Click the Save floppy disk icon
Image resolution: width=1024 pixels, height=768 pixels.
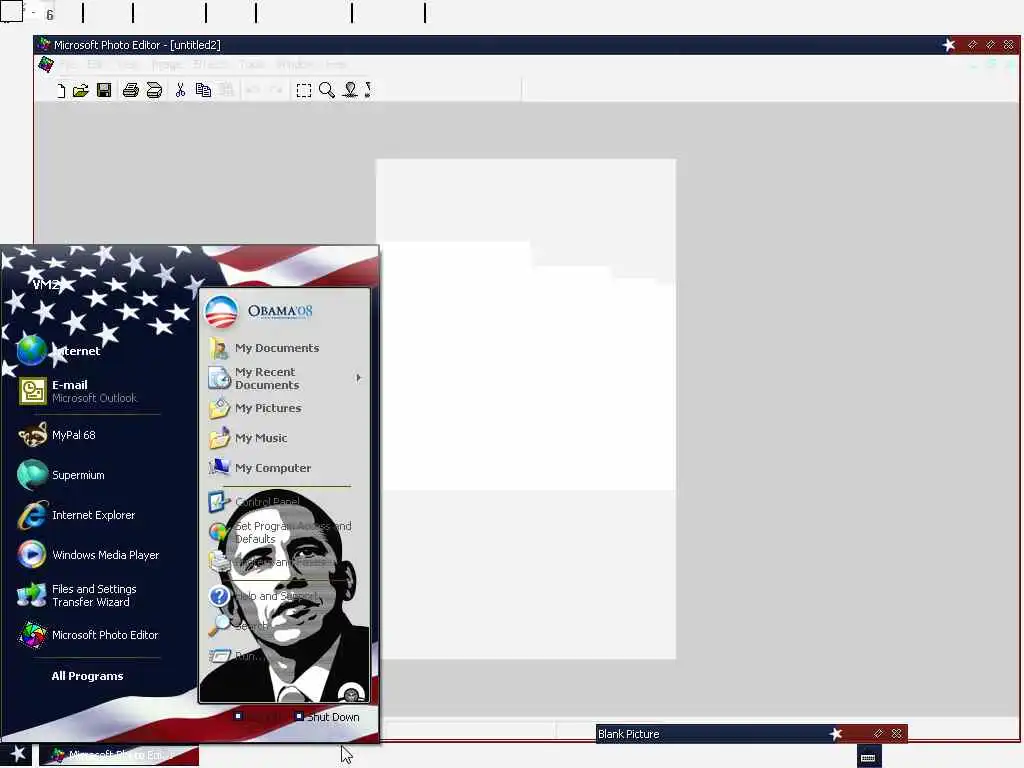click(104, 91)
